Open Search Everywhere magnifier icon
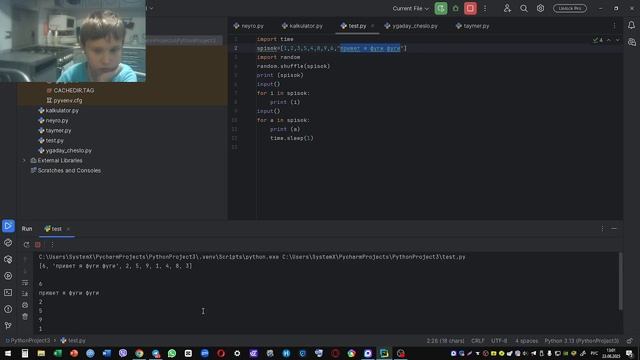 tap(524, 8)
